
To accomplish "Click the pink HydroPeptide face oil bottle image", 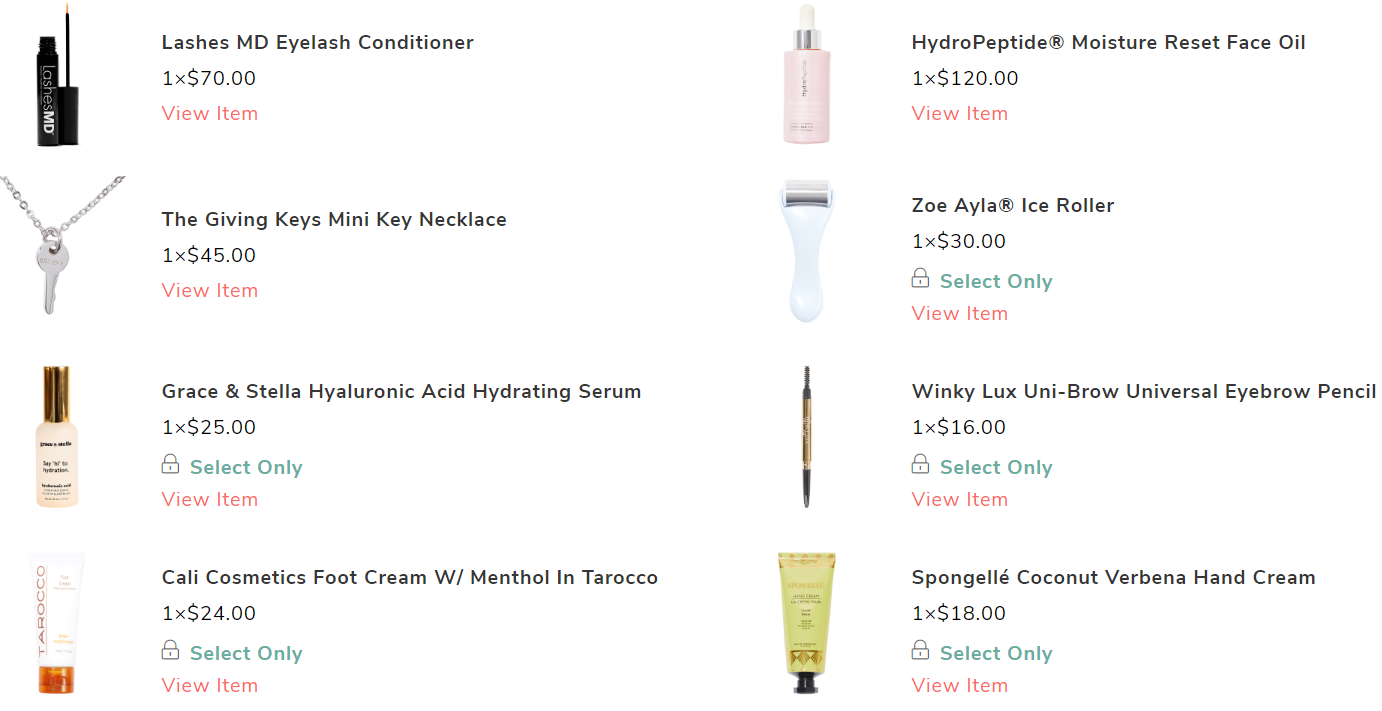I will [806, 76].
